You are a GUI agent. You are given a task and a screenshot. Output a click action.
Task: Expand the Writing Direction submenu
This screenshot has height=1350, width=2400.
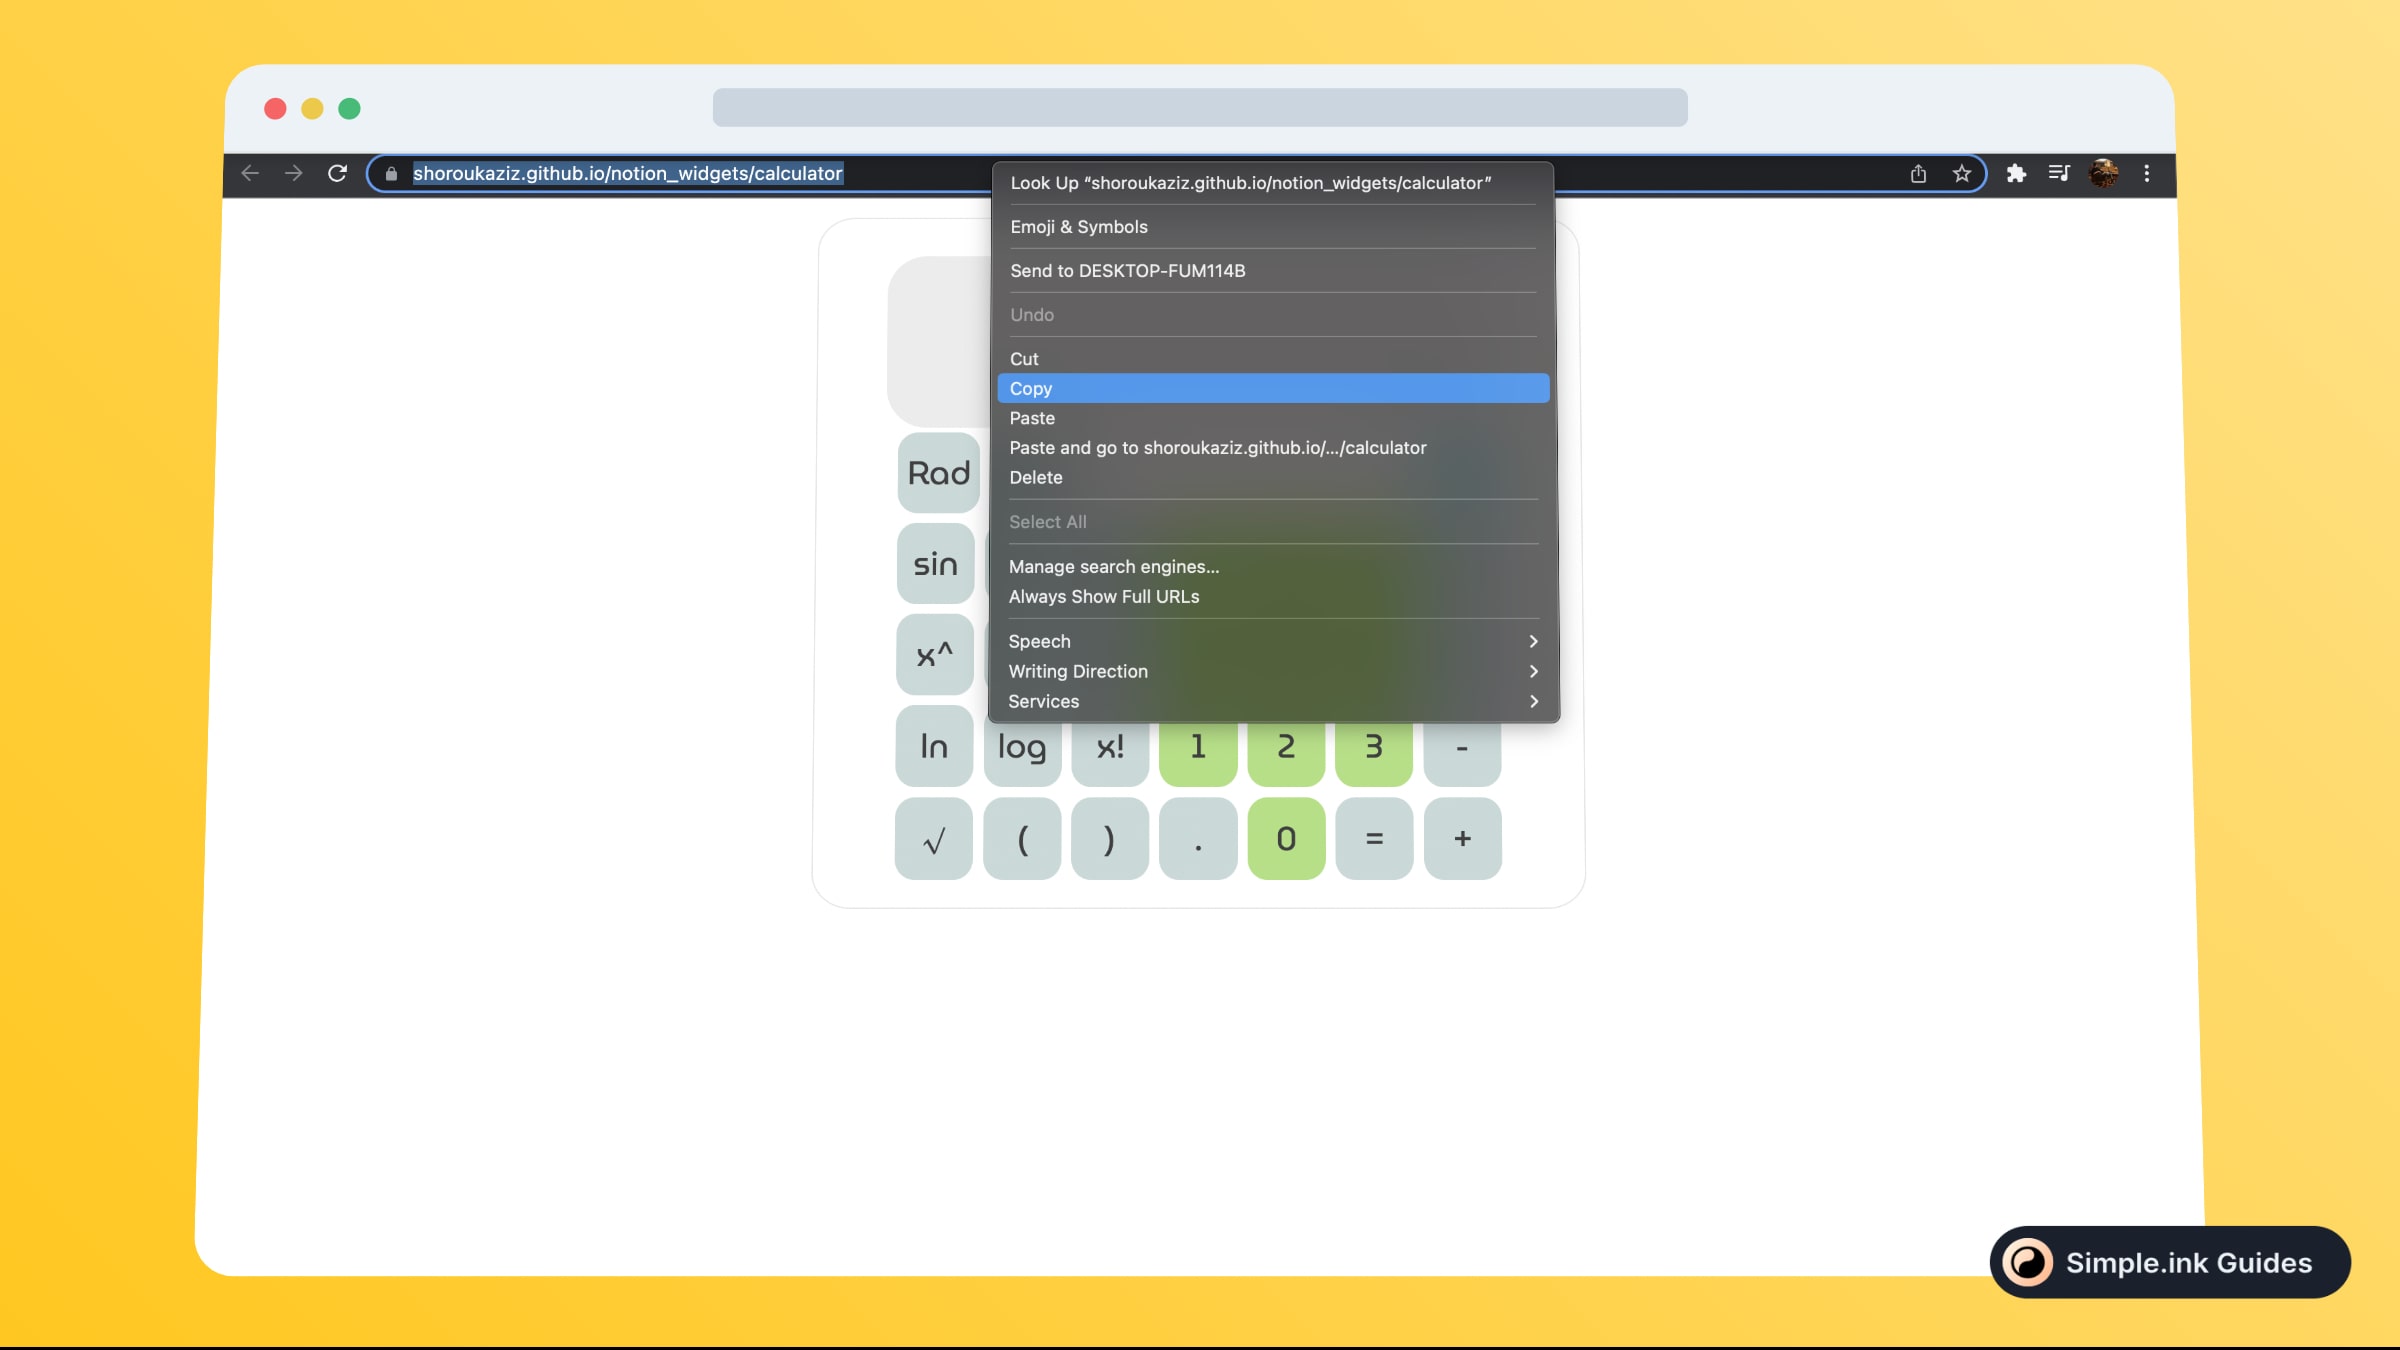[x=1272, y=671]
